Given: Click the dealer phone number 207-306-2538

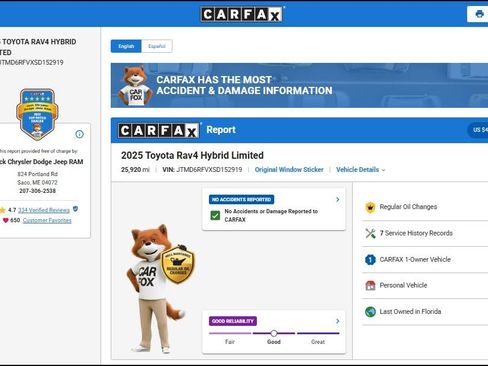Looking at the screenshot, I should pyautogui.click(x=37, y=191).
